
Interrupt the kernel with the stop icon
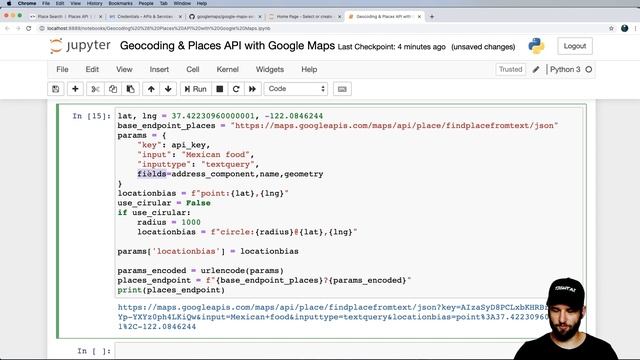pos(220,89)
